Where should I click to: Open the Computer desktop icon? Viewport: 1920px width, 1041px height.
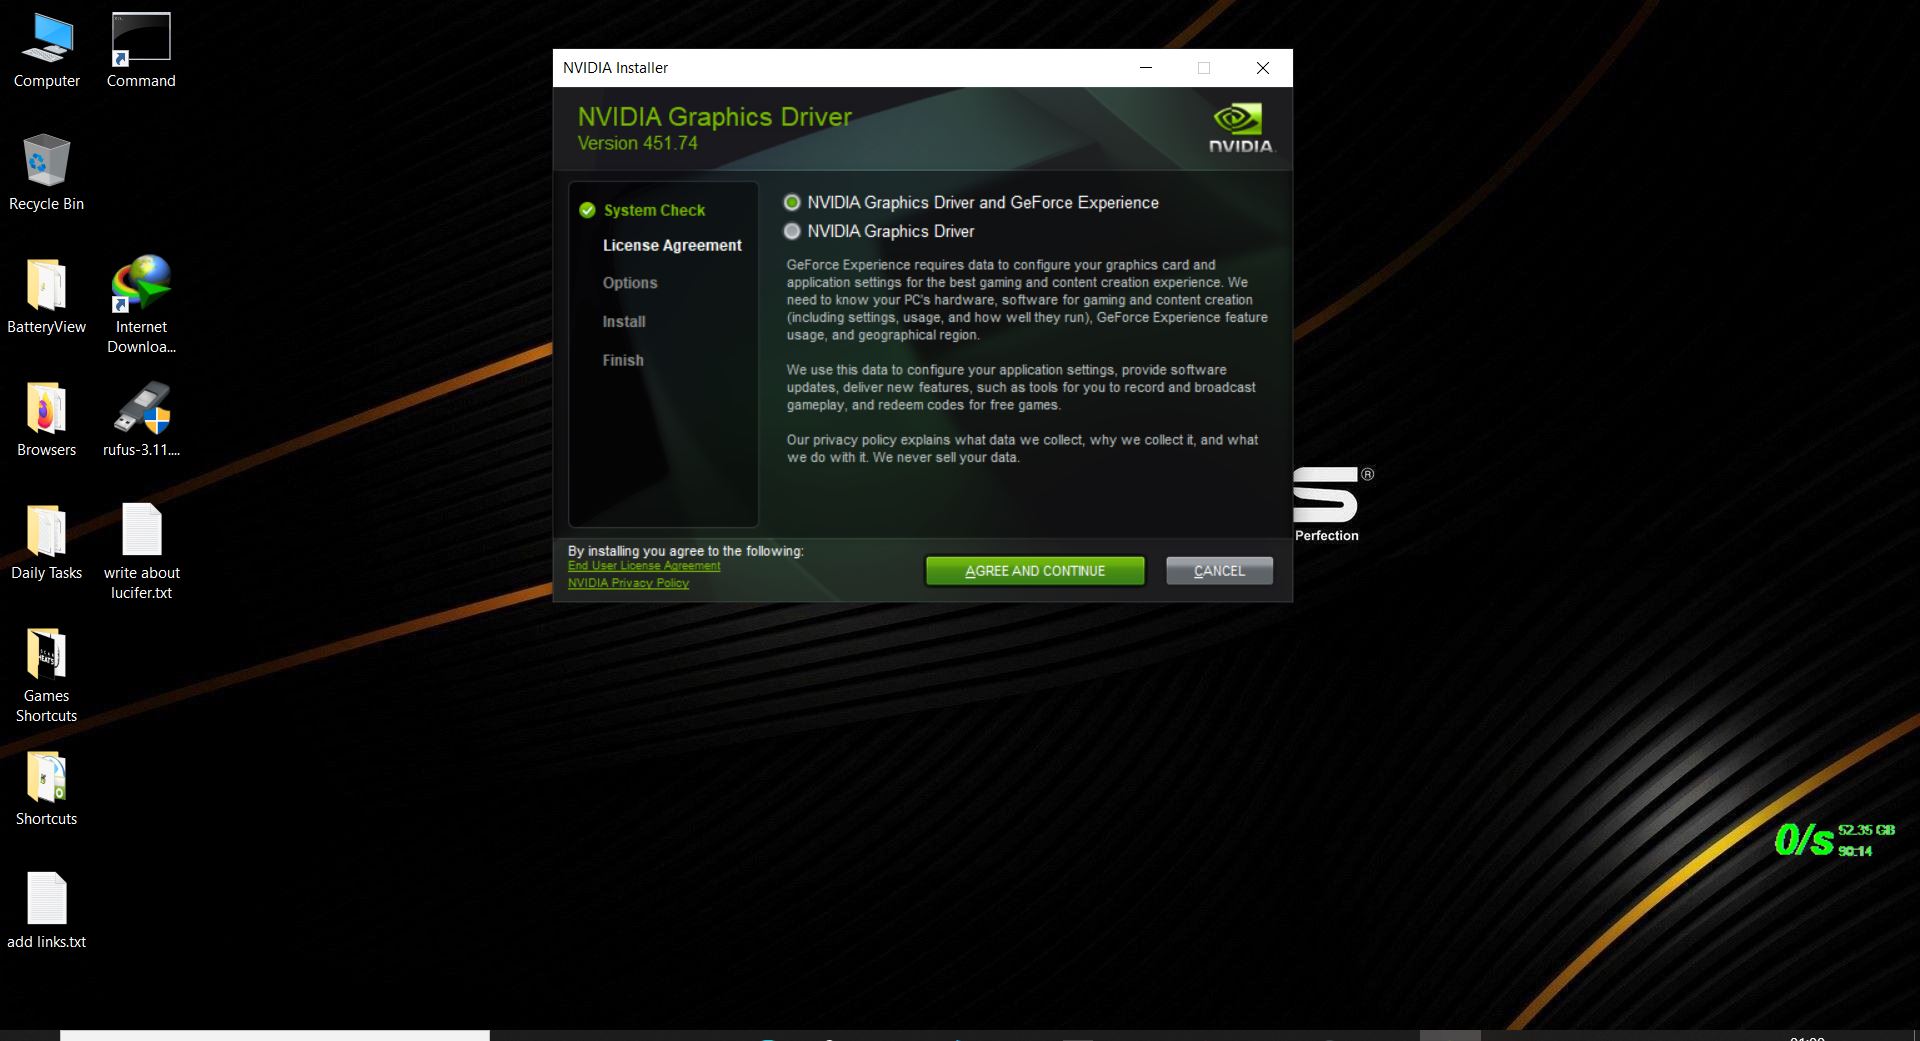click(46, 51)
